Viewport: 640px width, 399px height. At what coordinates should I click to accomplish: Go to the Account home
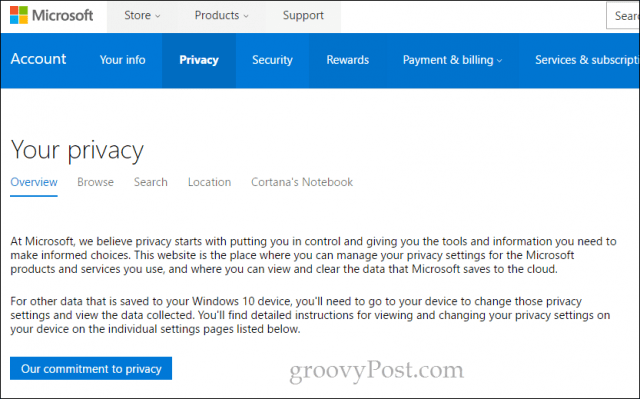click(38, 59)
